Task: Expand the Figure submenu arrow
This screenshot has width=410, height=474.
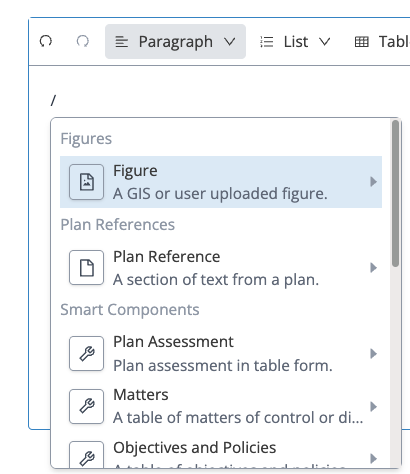Action: click(x=373, y=182)
